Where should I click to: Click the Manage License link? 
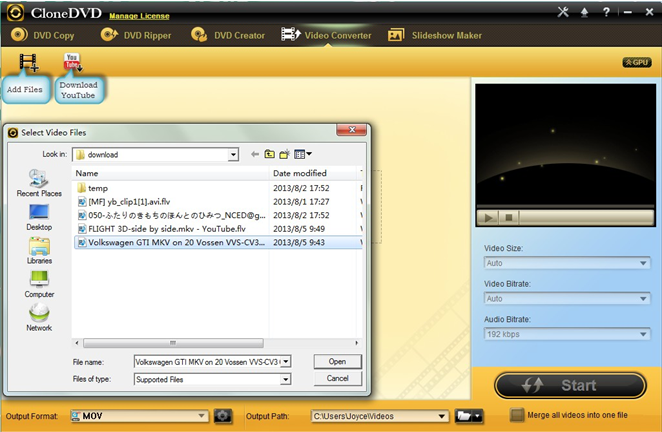[x=139, y=16]
